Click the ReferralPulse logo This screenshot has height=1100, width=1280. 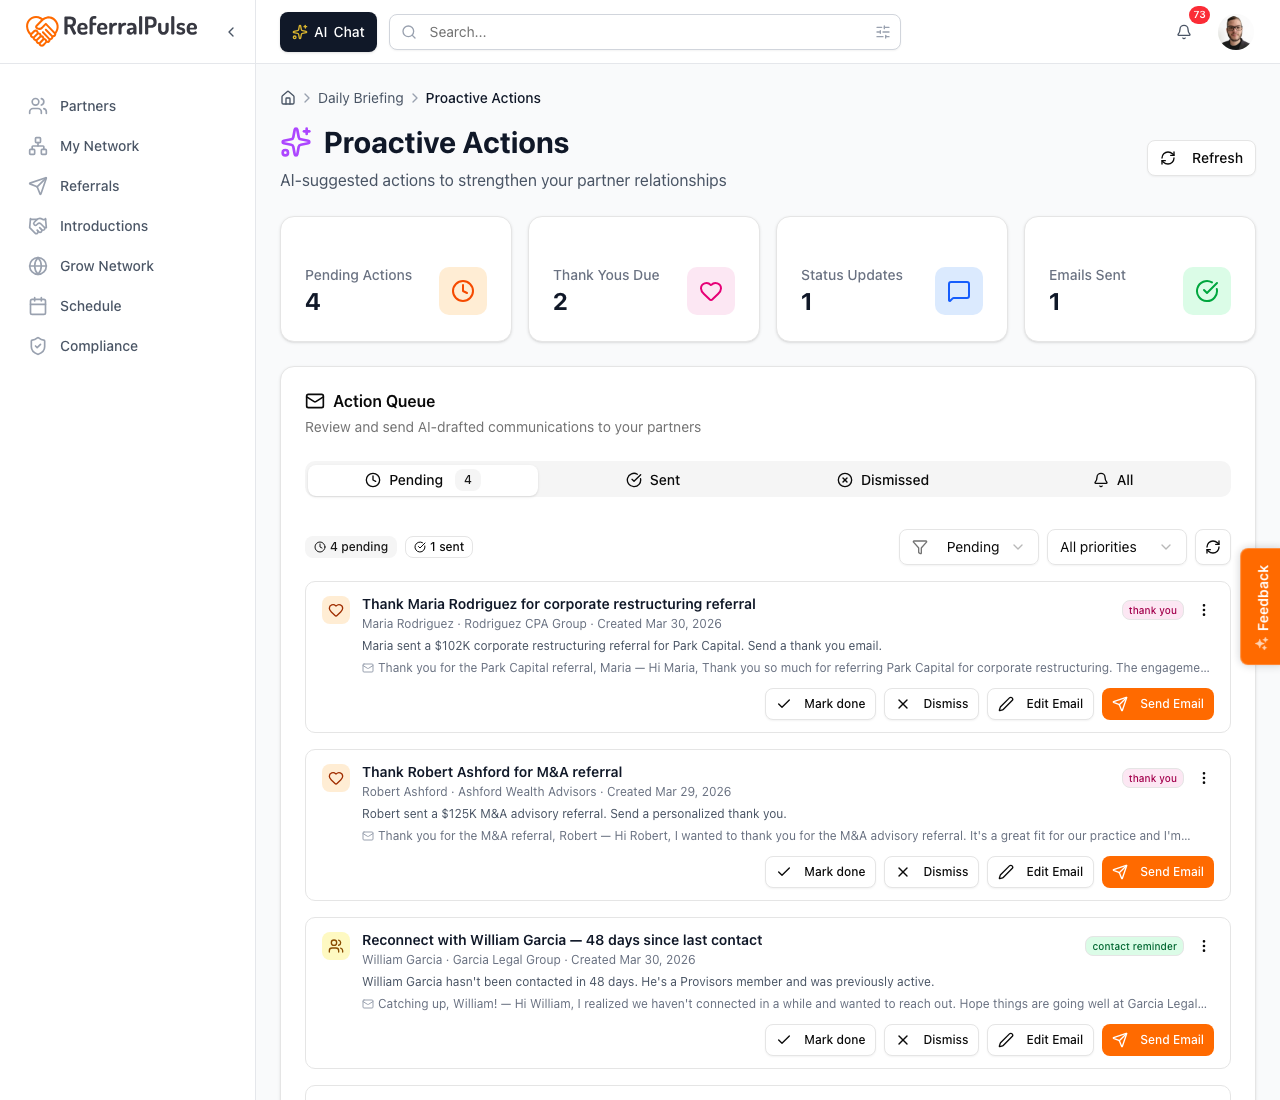tap(112, 30)
